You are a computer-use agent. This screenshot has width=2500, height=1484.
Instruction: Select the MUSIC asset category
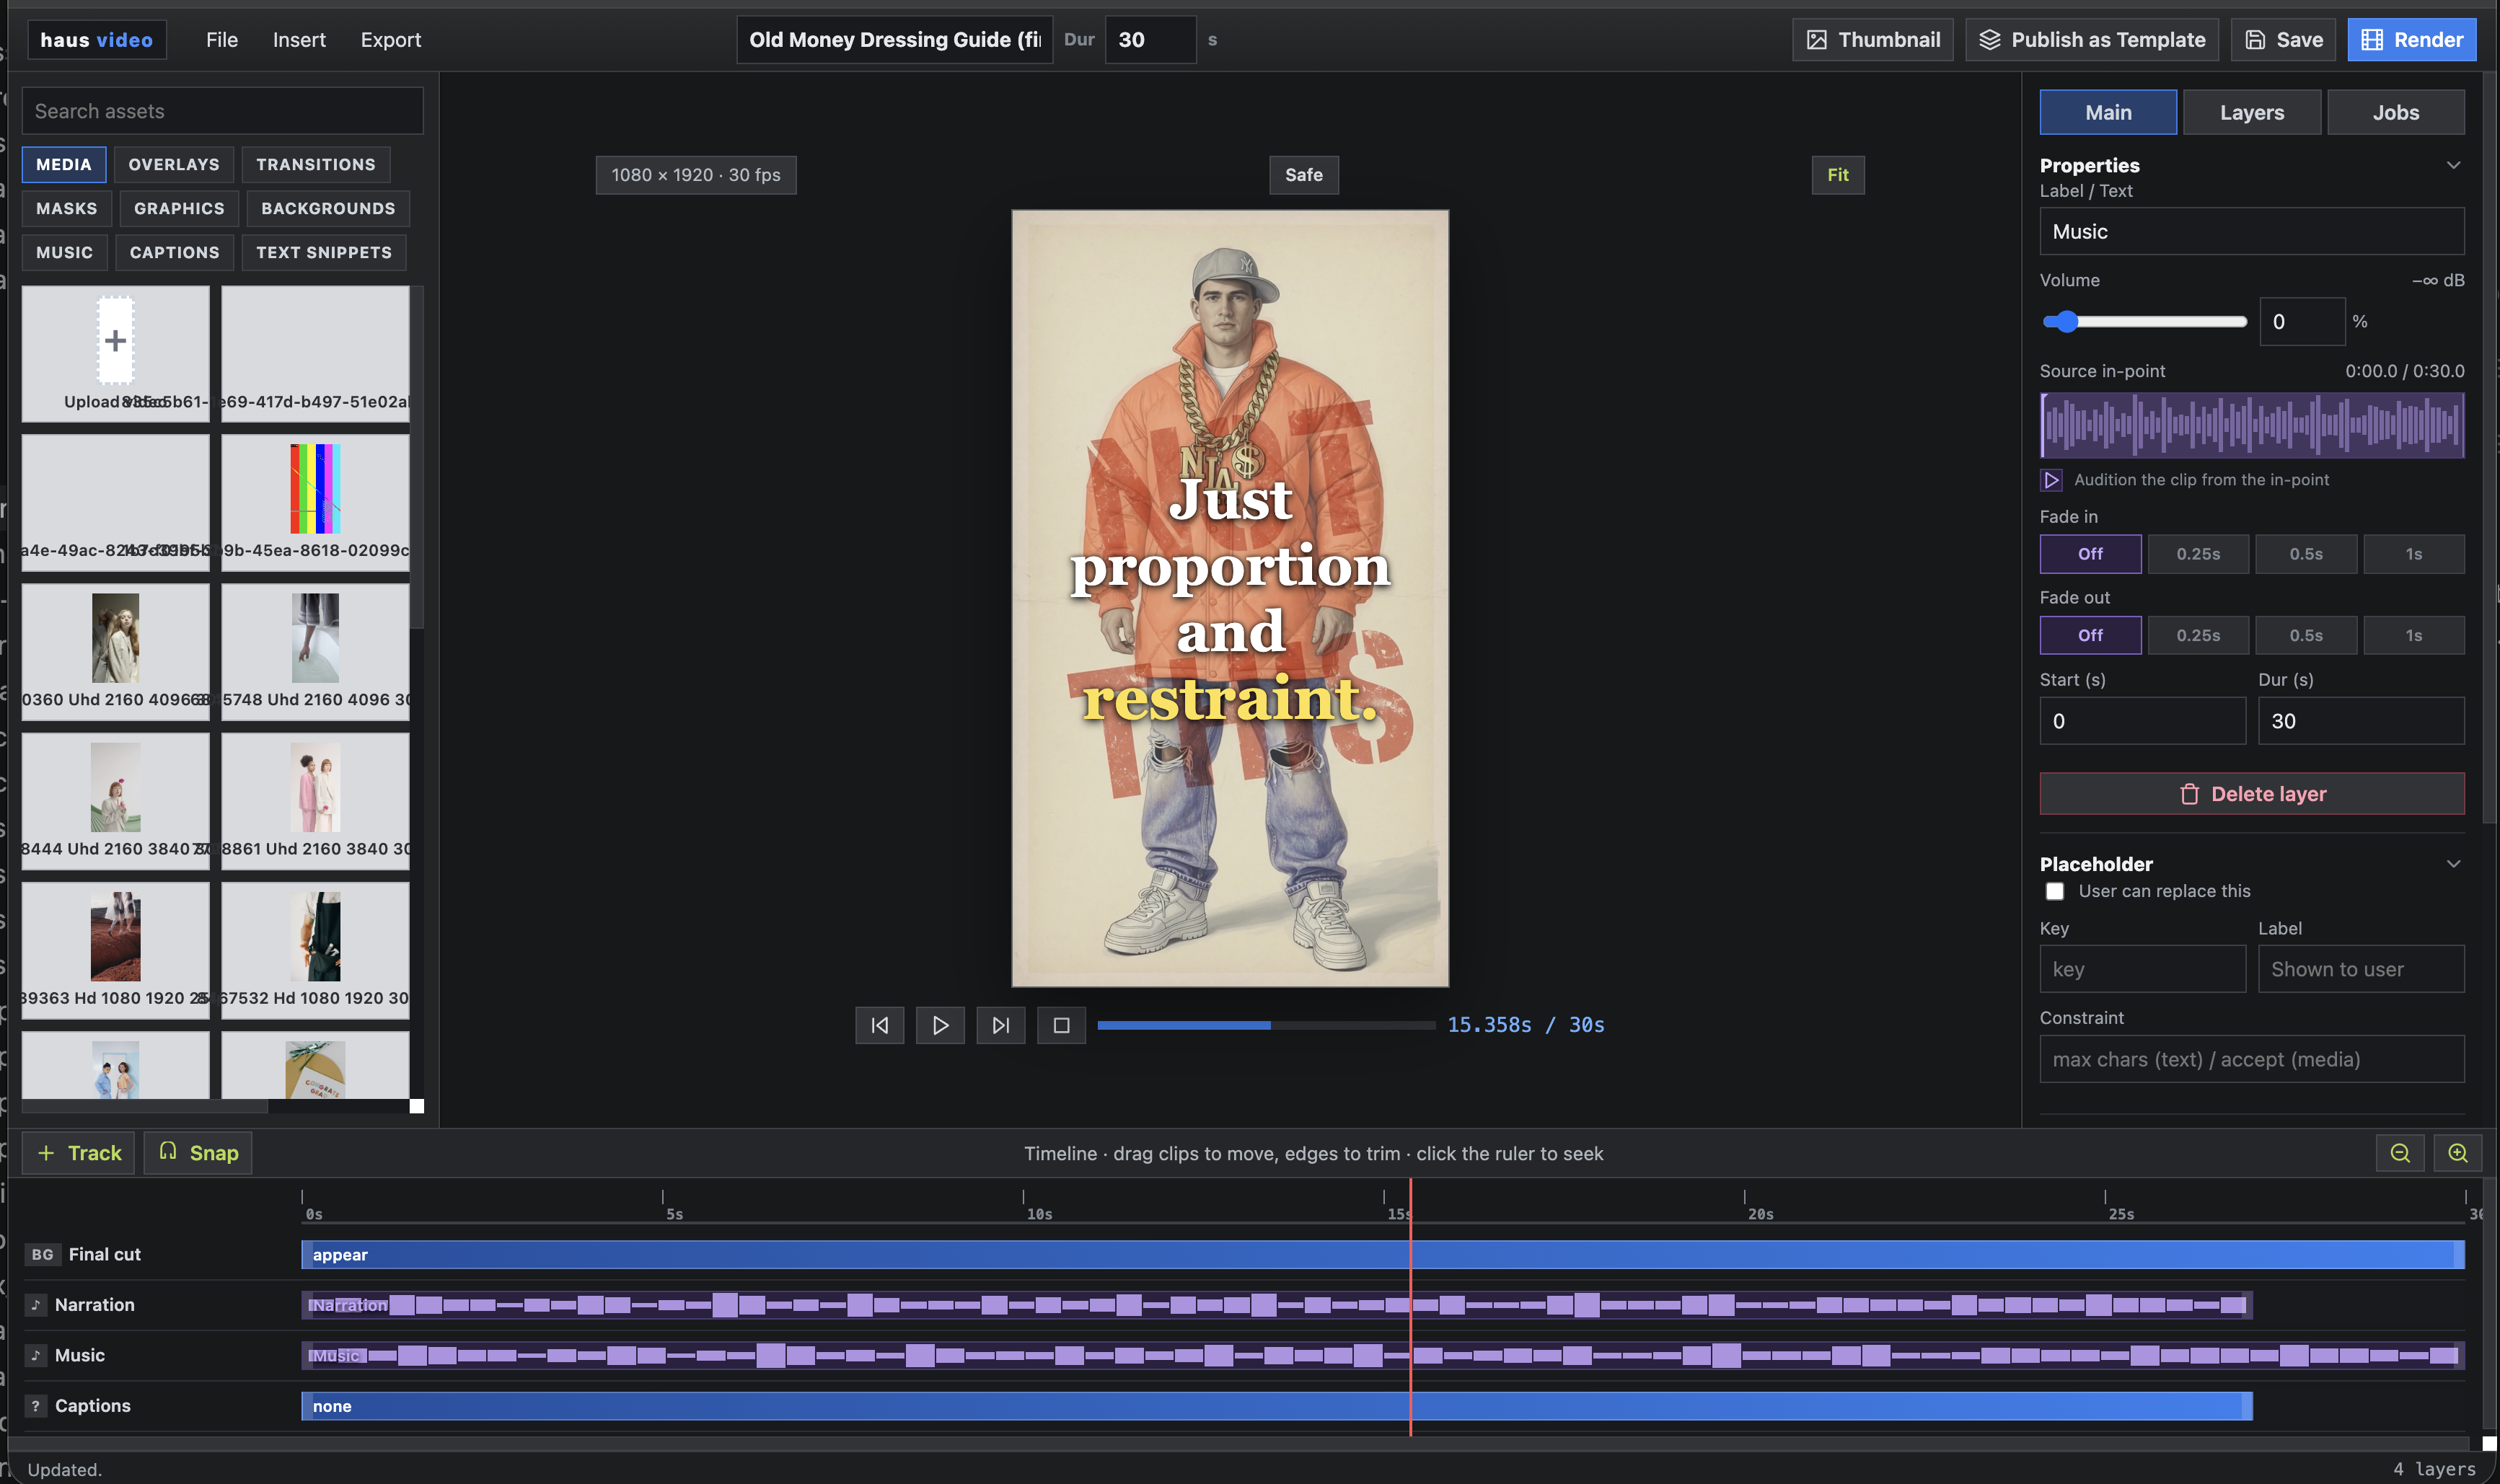pos(64,253)
